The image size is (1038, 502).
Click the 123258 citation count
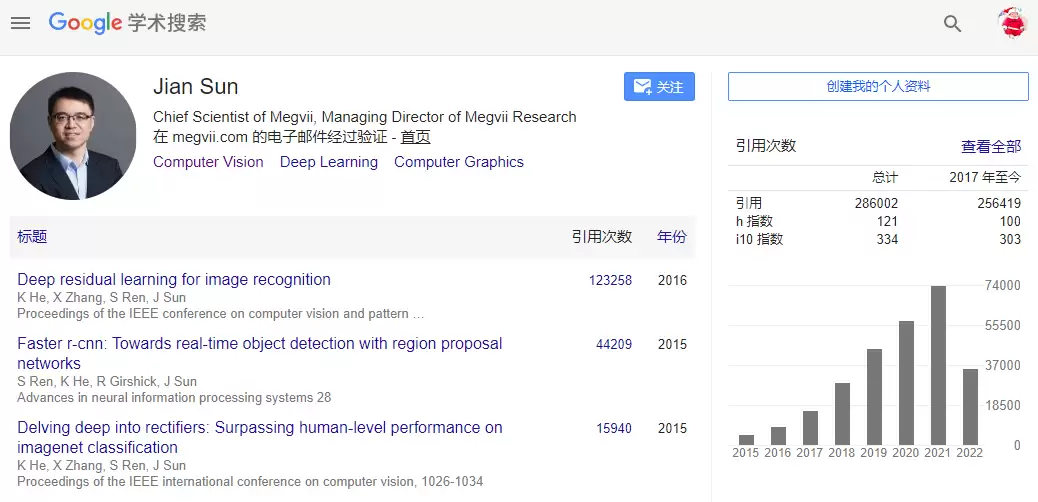point(610,280)
